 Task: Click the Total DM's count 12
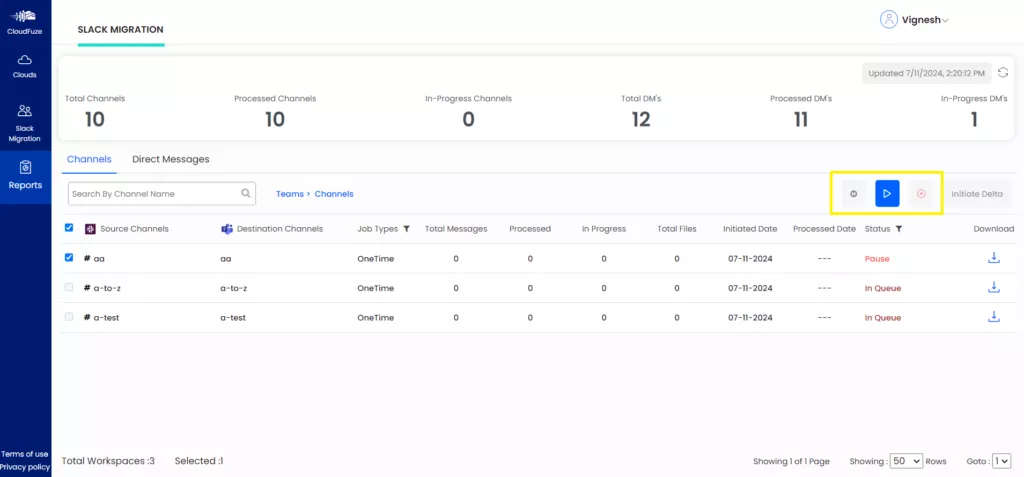click(x=641, y=120)
